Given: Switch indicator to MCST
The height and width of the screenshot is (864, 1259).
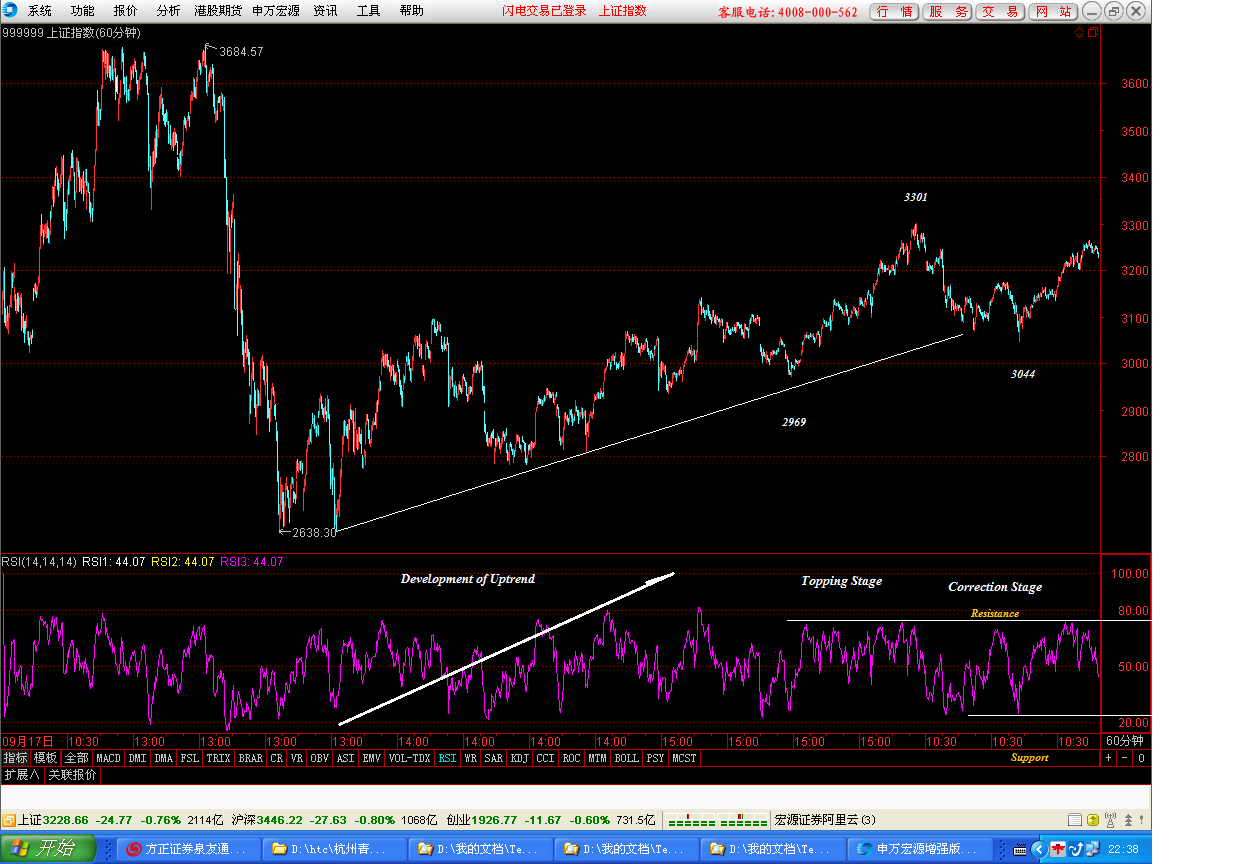Looking at the screenshot, I should click(x=684, y=758).
